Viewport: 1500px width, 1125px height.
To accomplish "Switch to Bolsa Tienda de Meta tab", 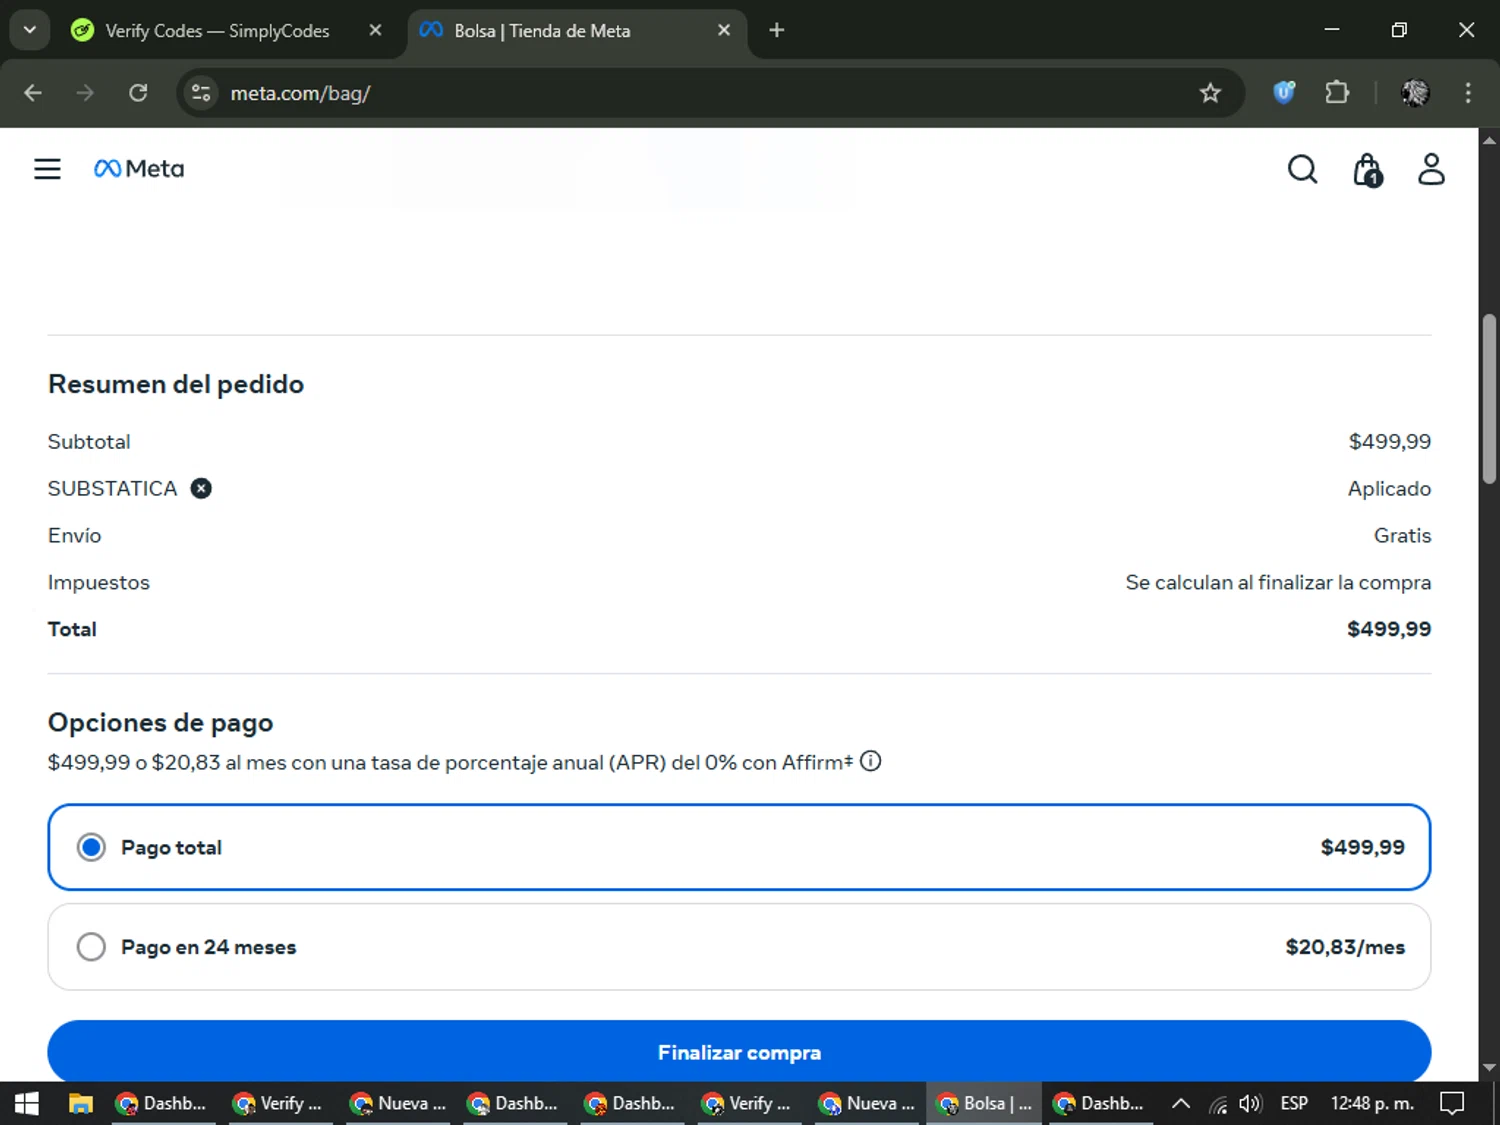I will click(x=577, y=31).
